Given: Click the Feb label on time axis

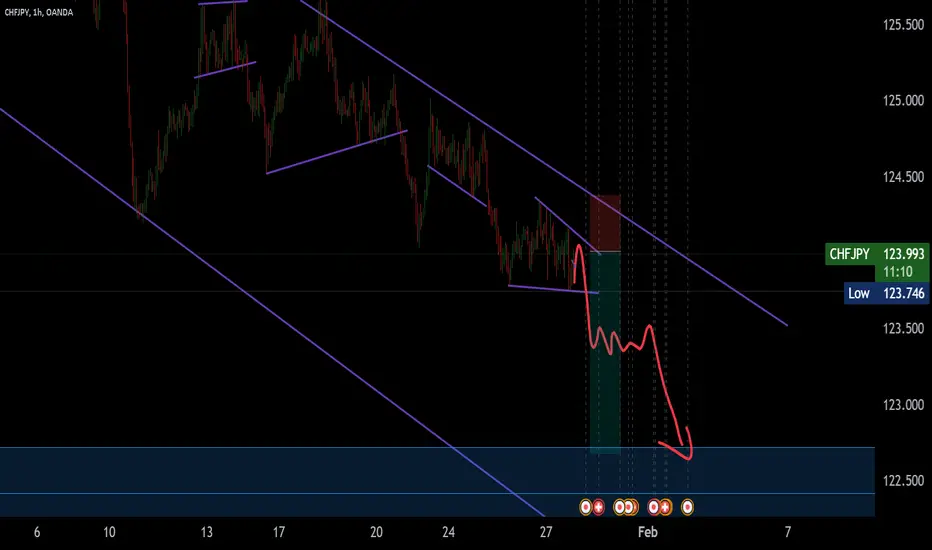Looking at the screenshot, I should (647, 532).
